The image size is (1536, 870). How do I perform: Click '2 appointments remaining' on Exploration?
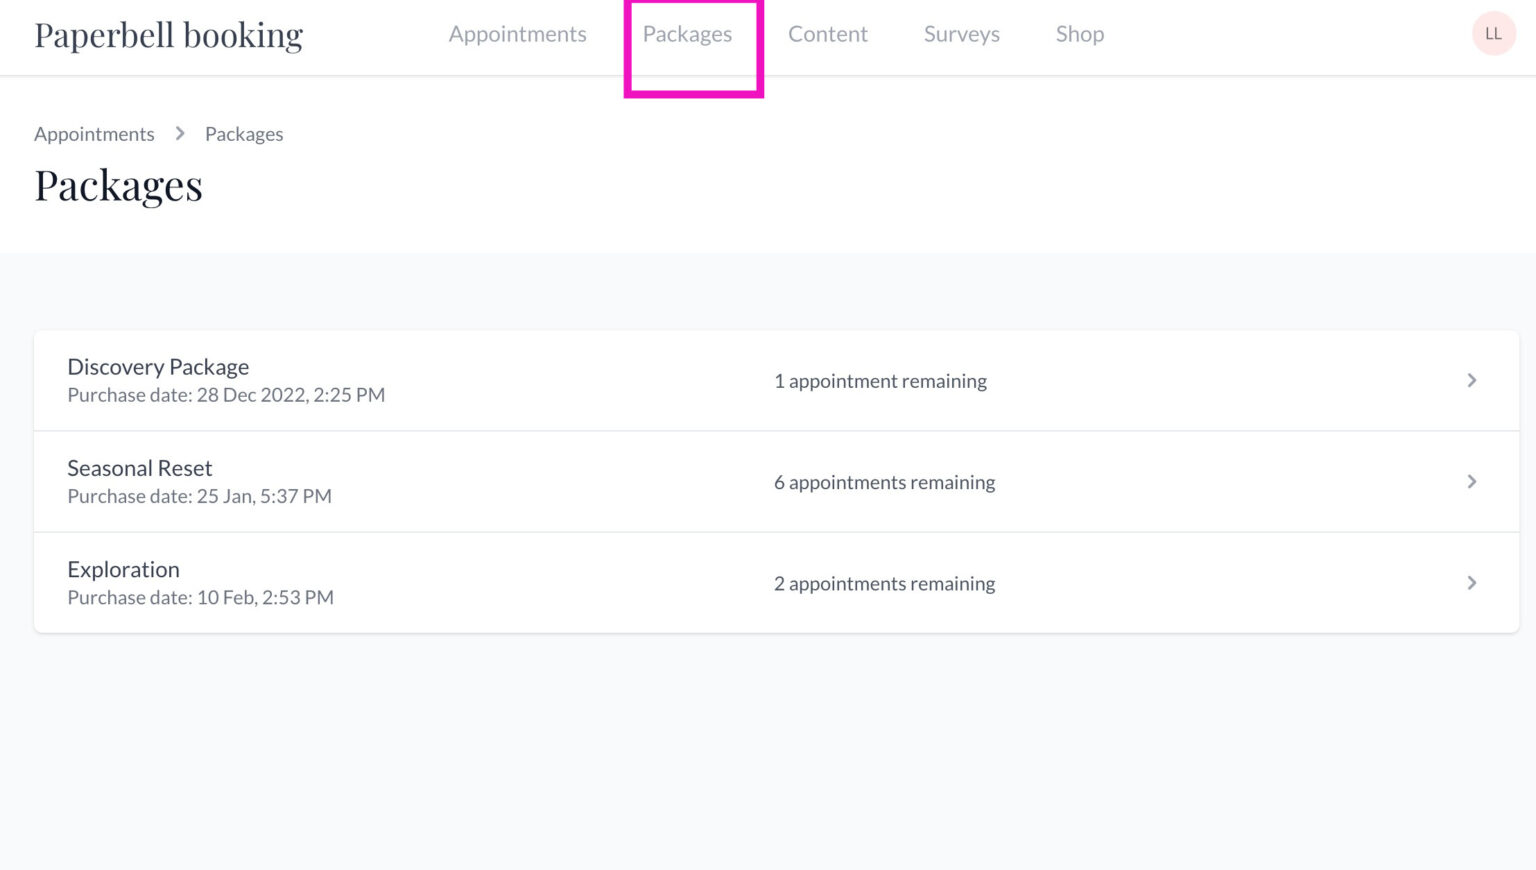(x=884, y=583)
